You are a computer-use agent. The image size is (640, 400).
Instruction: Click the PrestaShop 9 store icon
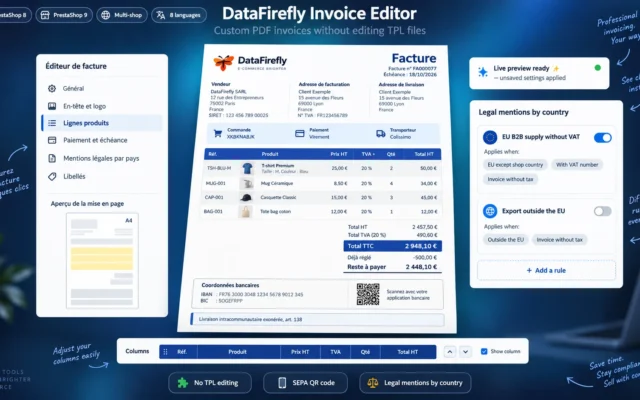(x=45, y=15)
